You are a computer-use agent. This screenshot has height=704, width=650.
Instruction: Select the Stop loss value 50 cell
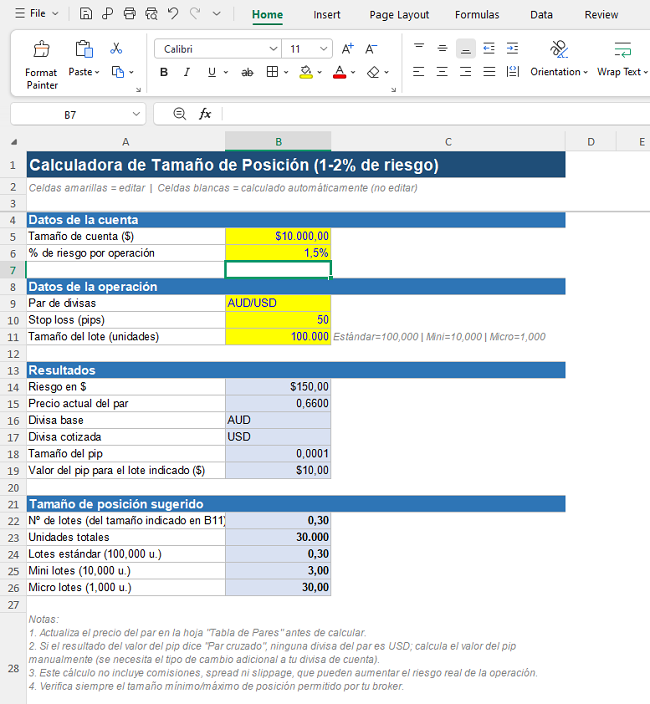[x=278, y=320]
